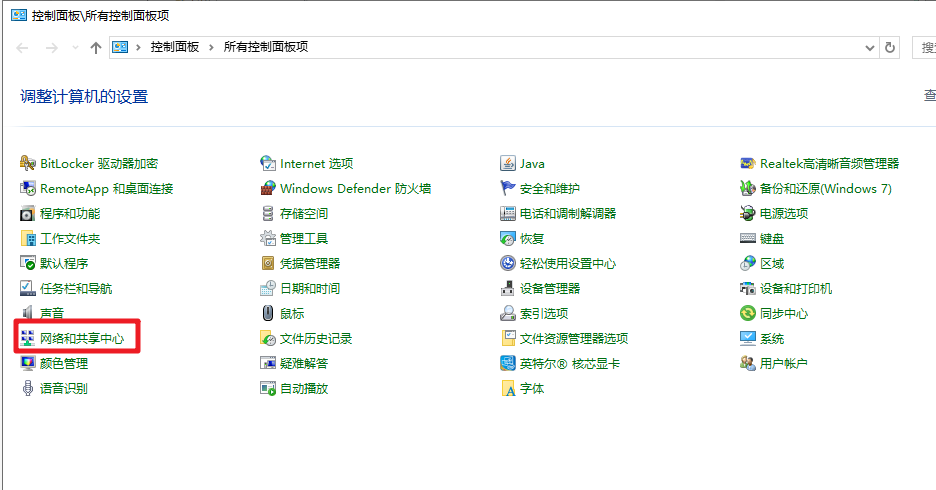Open the 程序和功能 icon

[27, 214]
